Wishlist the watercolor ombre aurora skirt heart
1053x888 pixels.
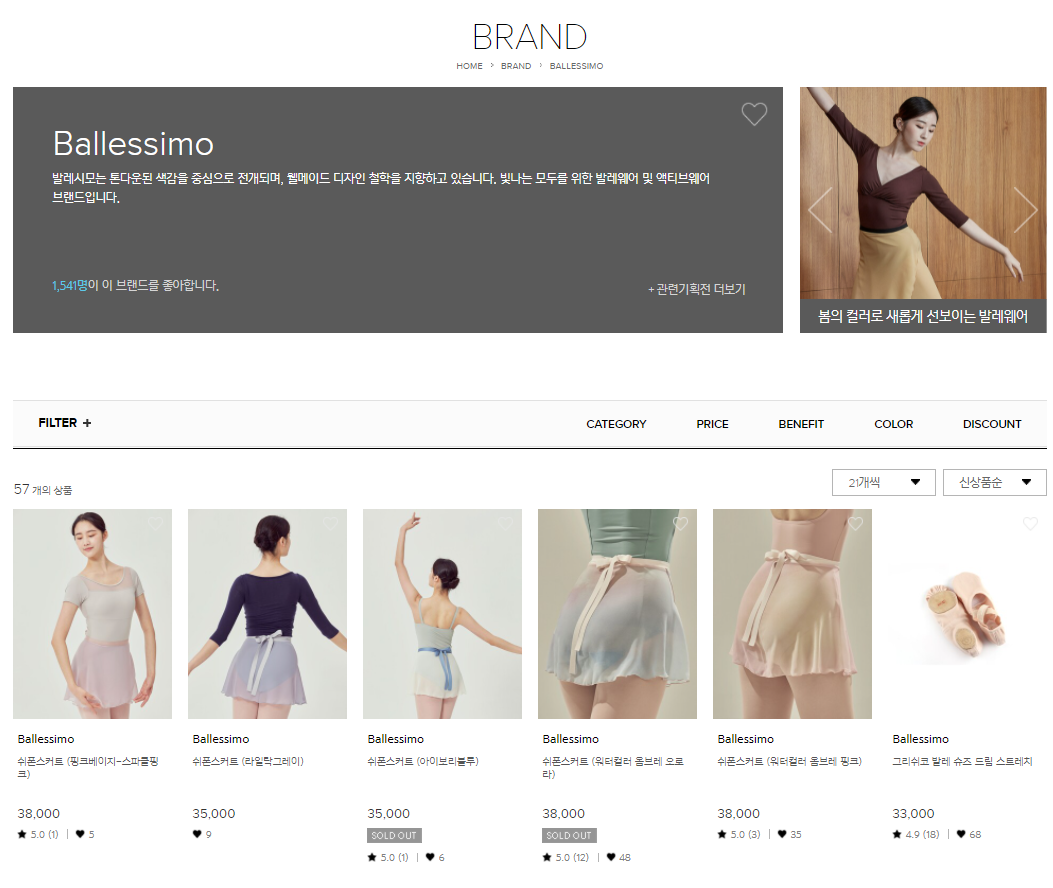click(680, 523)
